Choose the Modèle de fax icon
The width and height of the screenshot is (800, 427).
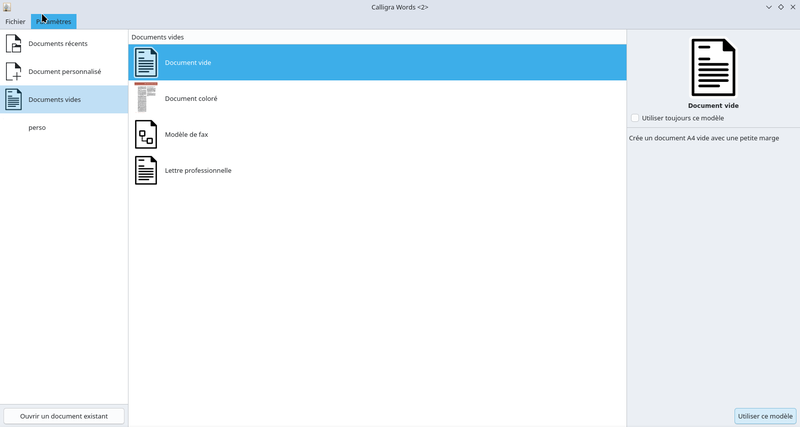point(146,134)
